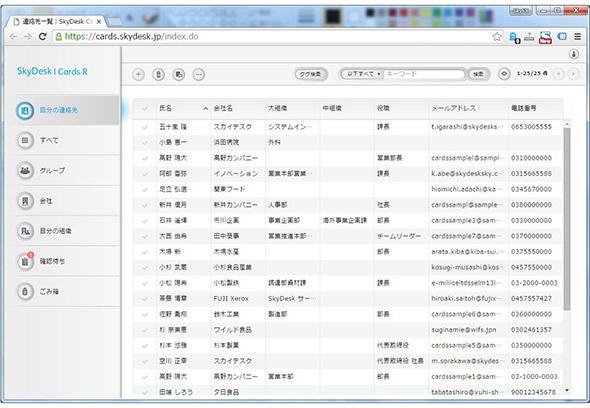Click the add contact plus icon

tap(138, 75)
